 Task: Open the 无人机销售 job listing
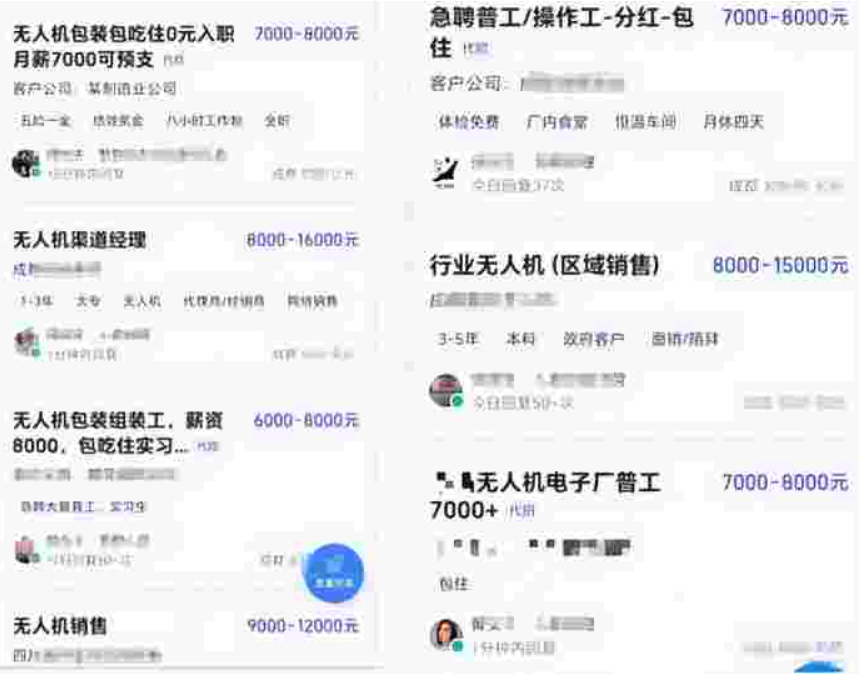point(60,625)
